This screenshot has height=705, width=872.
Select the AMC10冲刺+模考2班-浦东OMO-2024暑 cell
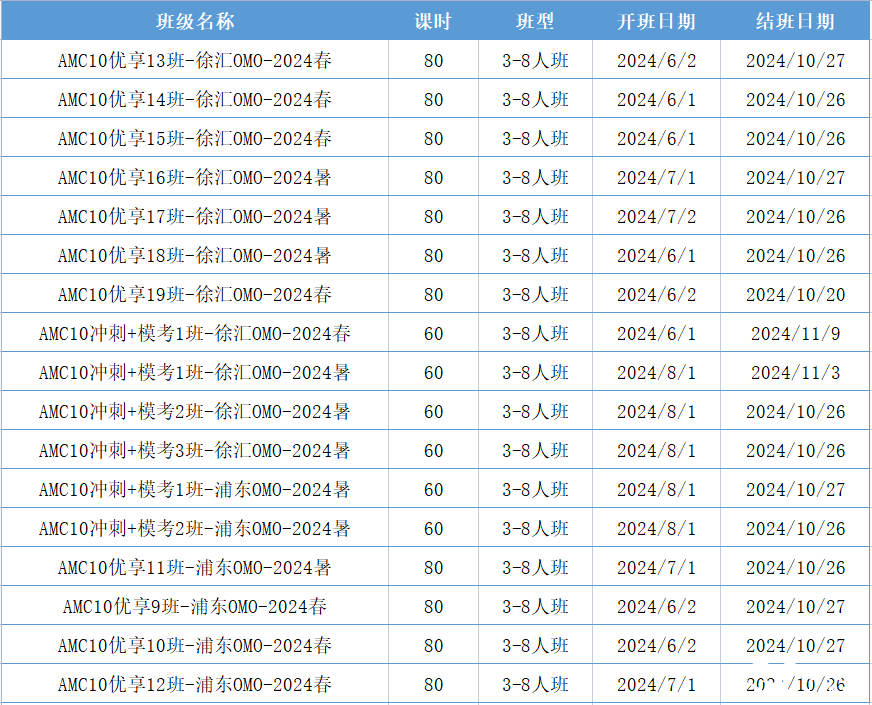tap(195, 528)
